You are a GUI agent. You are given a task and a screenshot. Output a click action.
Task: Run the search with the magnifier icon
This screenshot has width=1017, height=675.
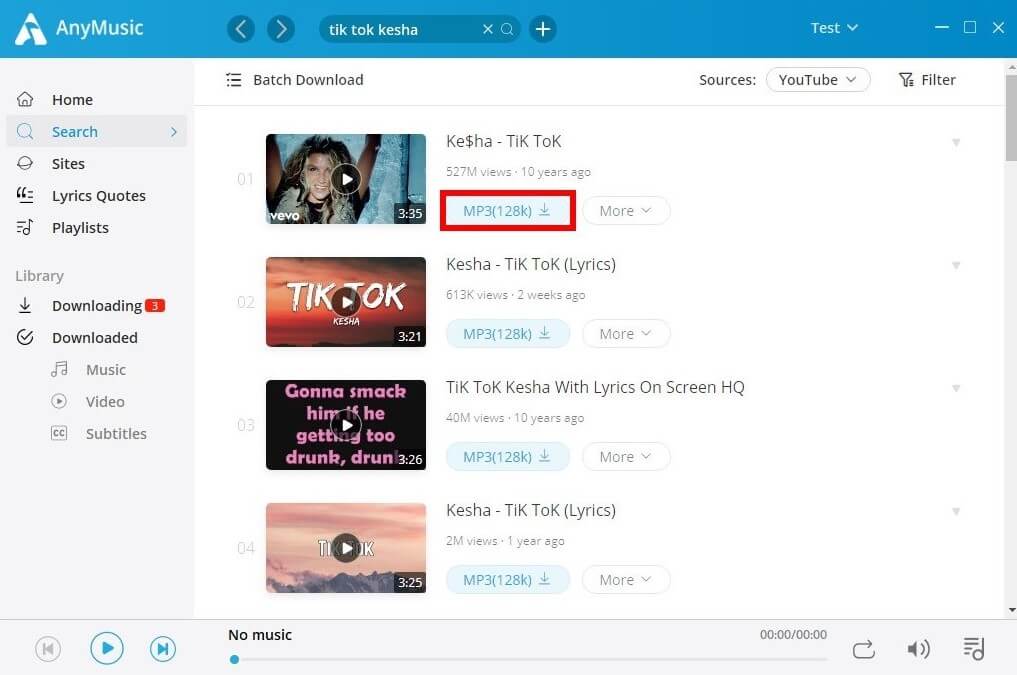tap(507, 29)
